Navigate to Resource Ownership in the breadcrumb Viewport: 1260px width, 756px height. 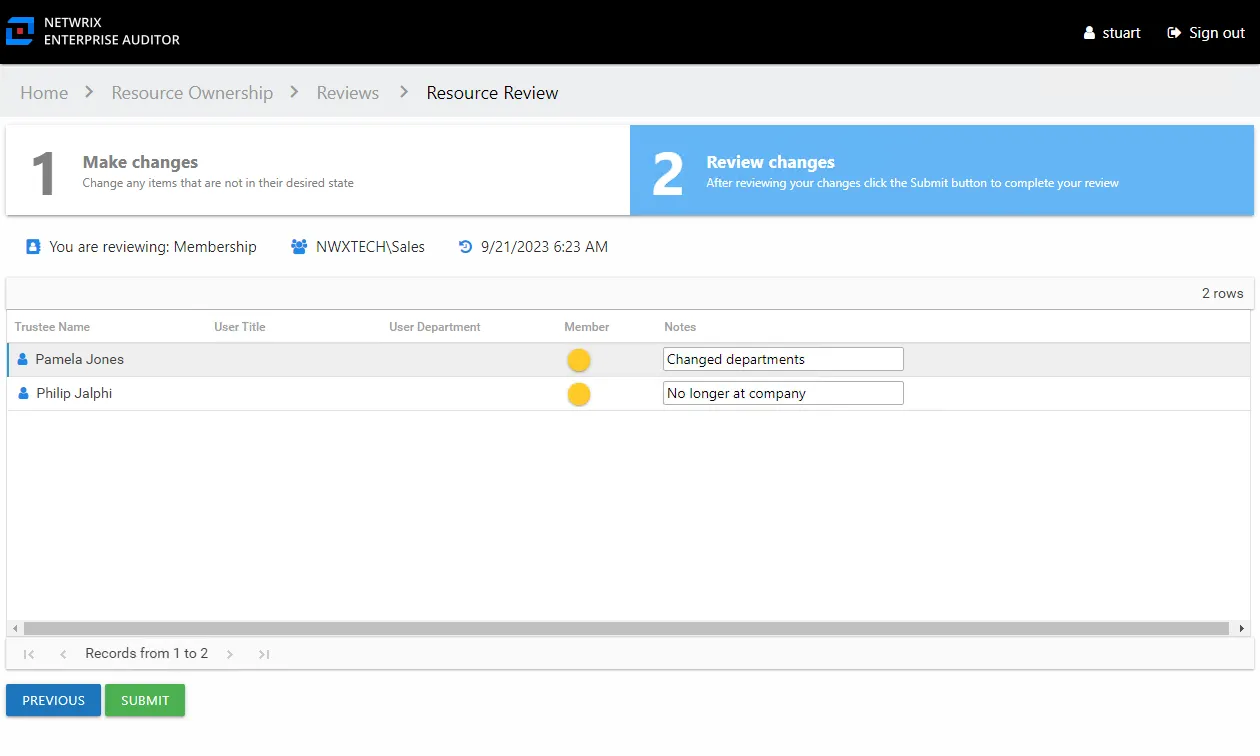tap(192, 93)
